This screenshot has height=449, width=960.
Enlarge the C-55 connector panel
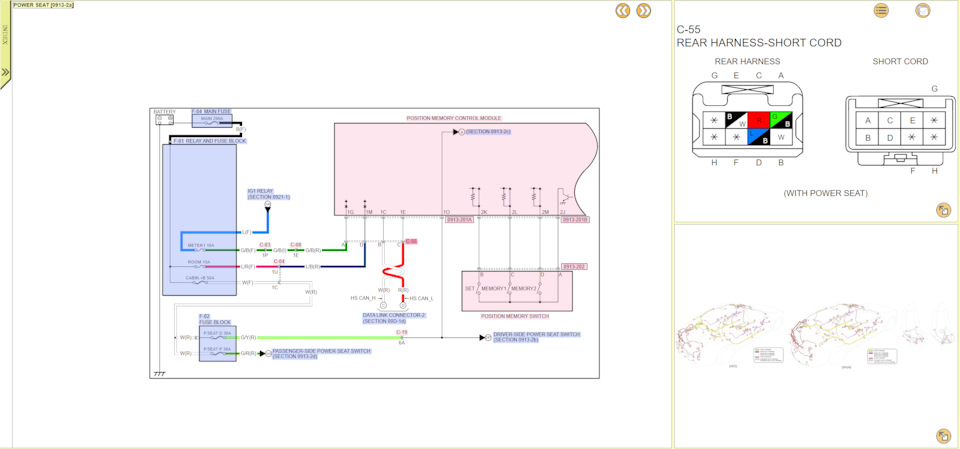point(943,210)
